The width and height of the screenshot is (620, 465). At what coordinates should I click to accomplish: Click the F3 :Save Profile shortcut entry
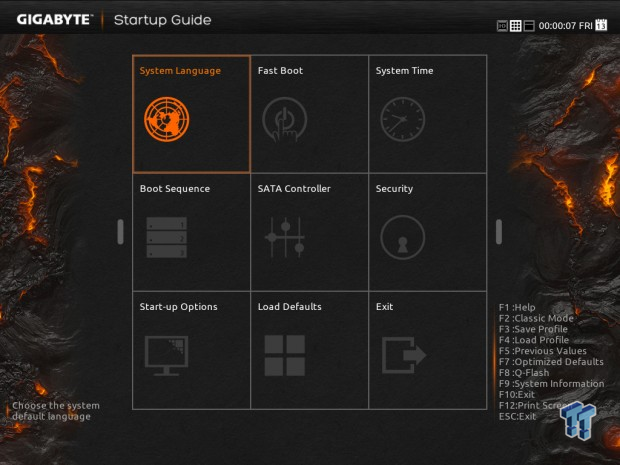click(533, 329)
